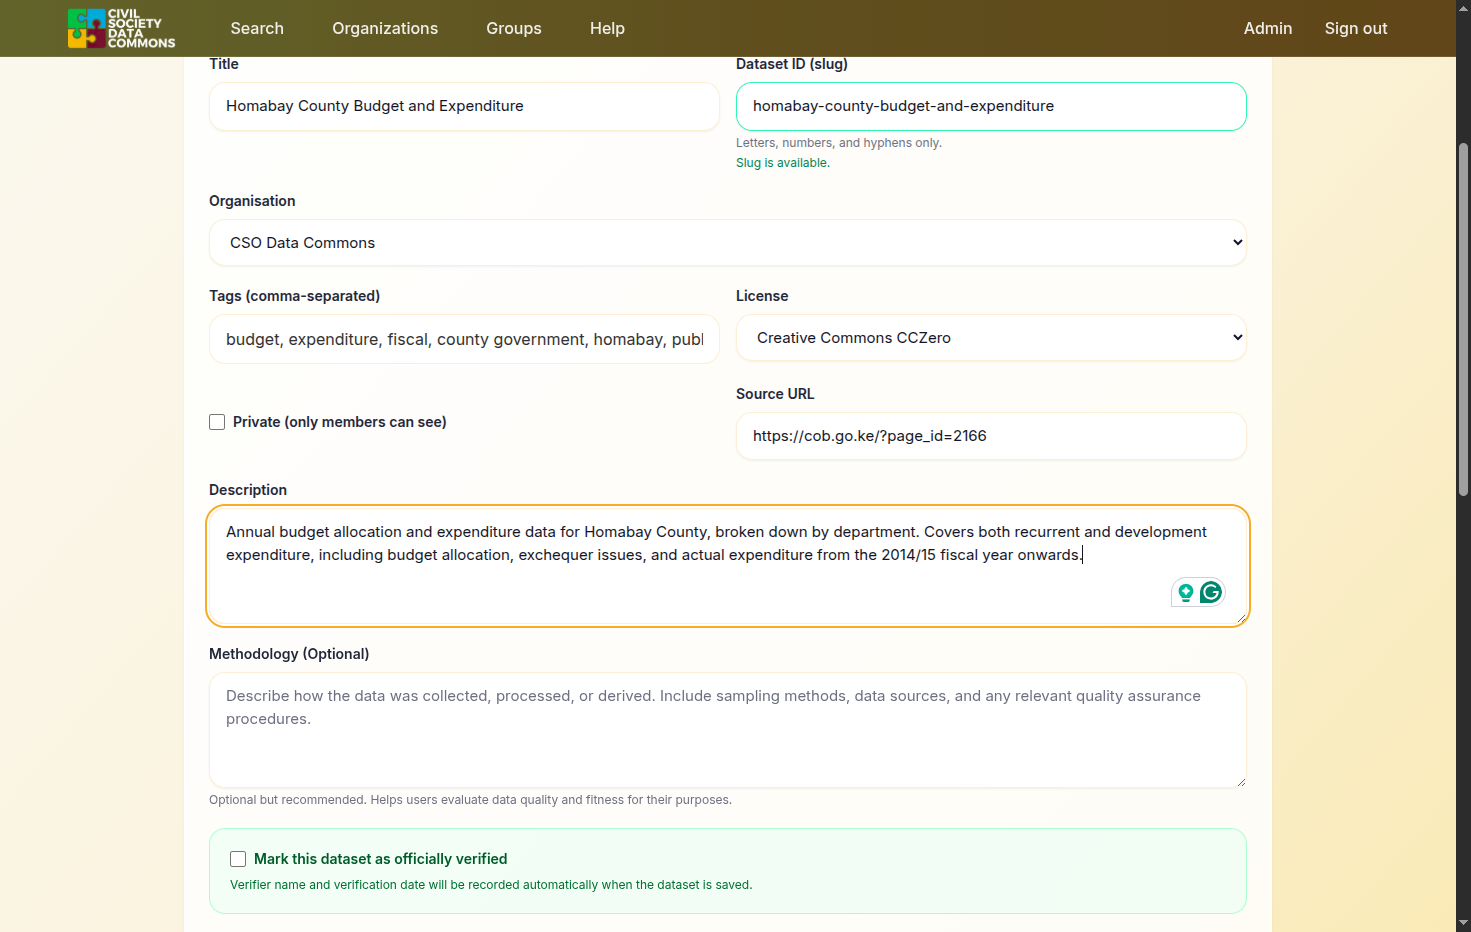Click the Admin link

click(1268, 28)
